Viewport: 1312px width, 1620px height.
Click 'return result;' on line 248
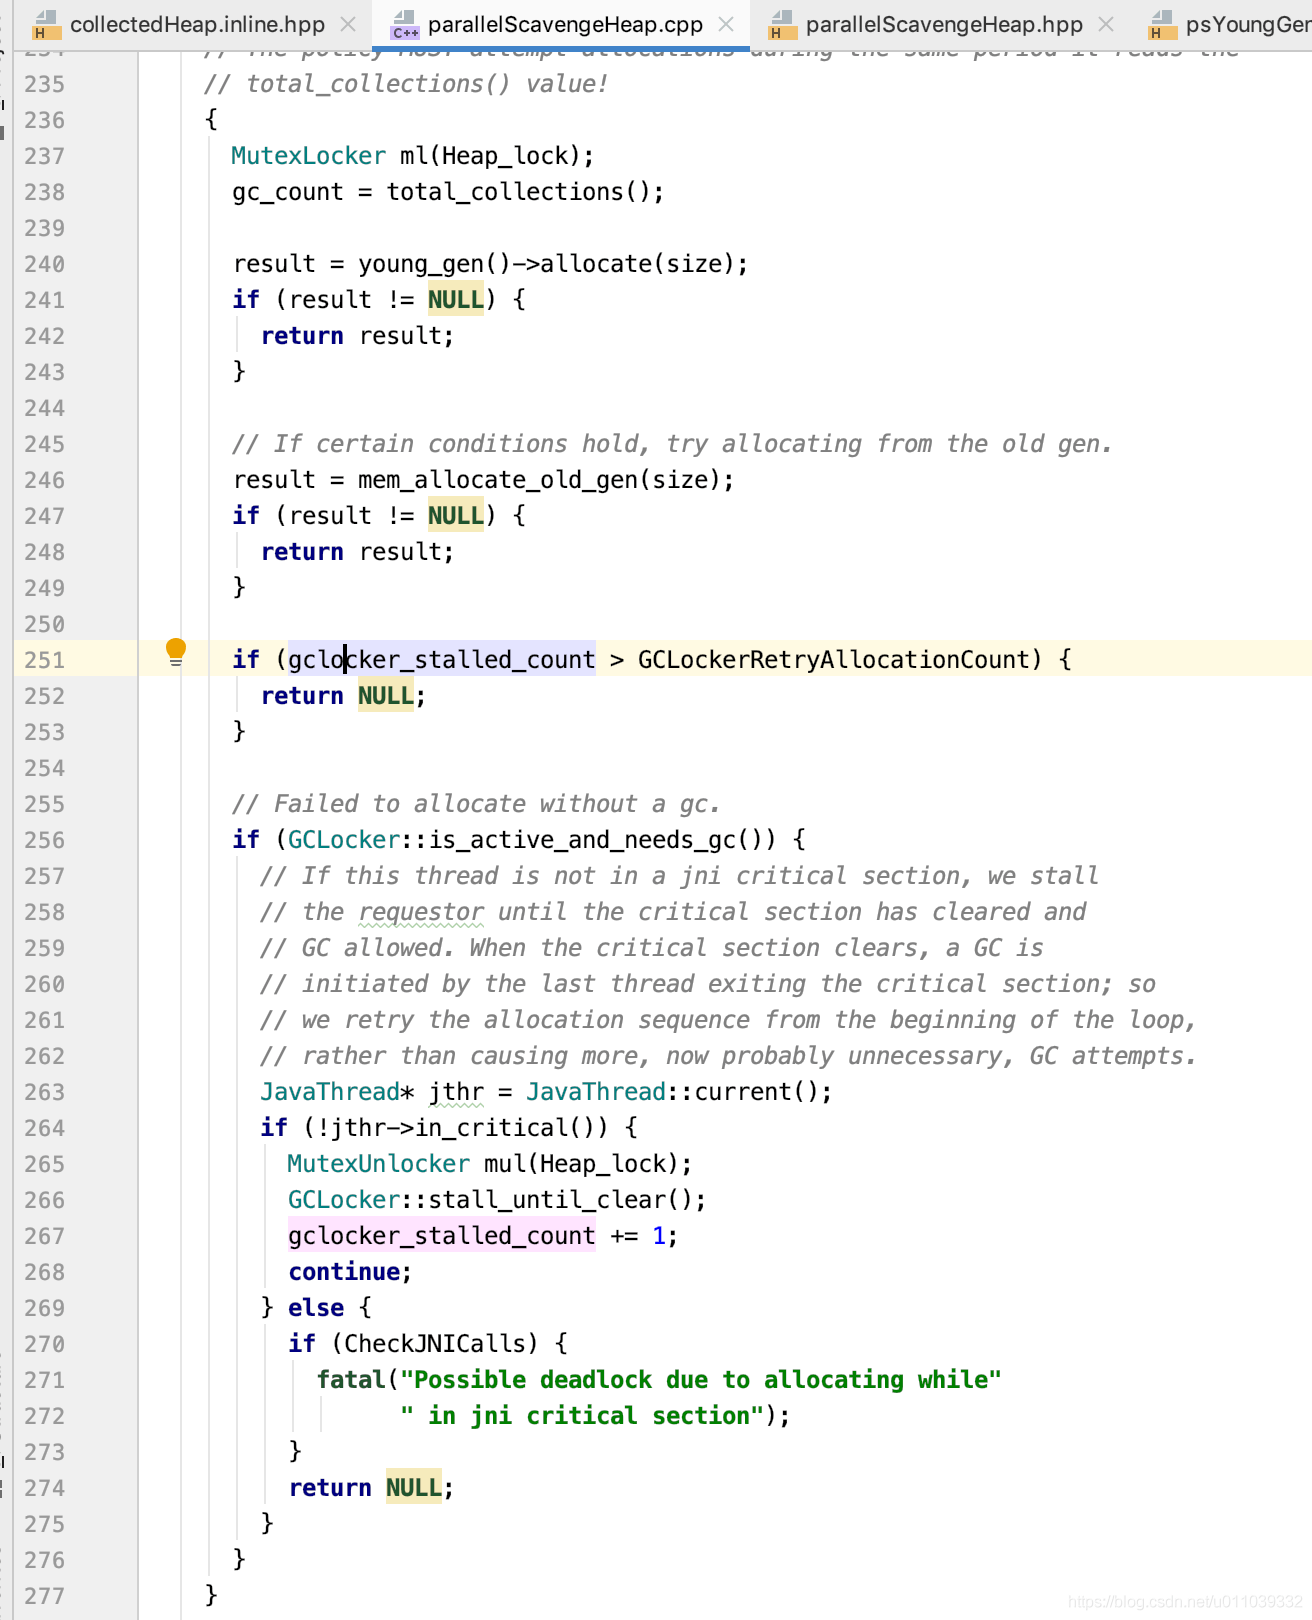(358, 552)
